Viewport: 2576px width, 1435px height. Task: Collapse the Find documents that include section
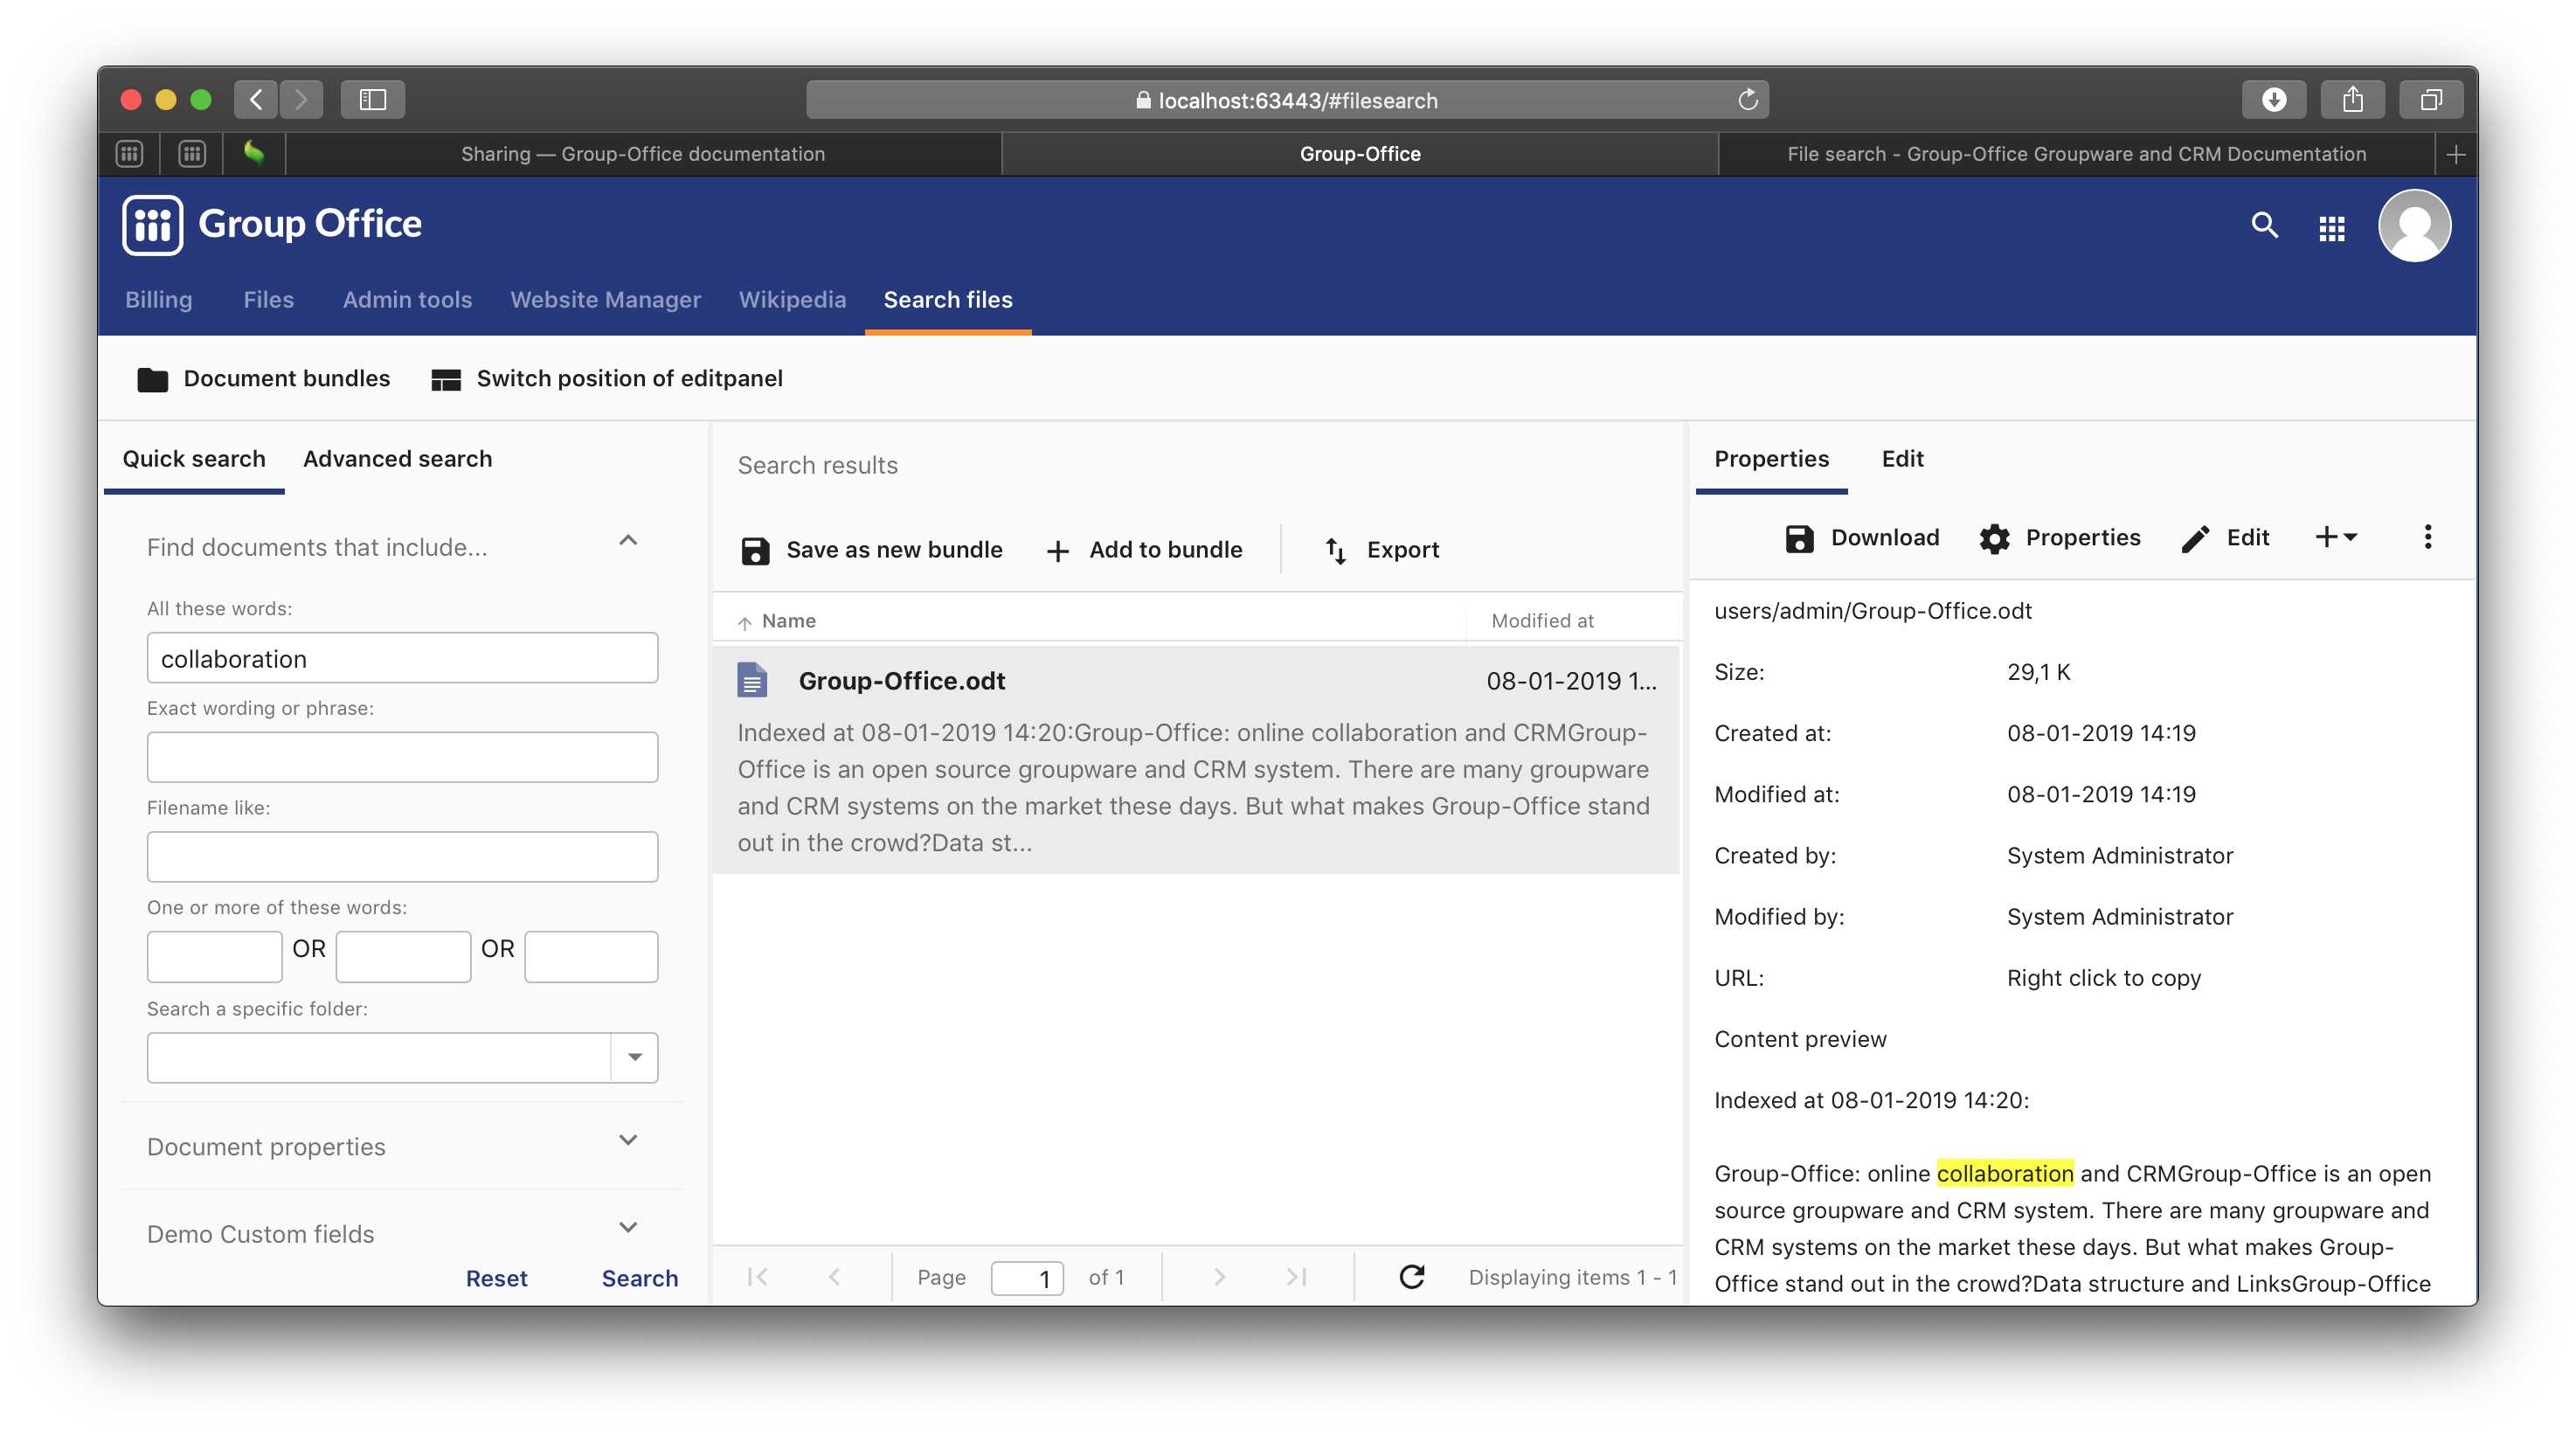[x=628, y=541]
